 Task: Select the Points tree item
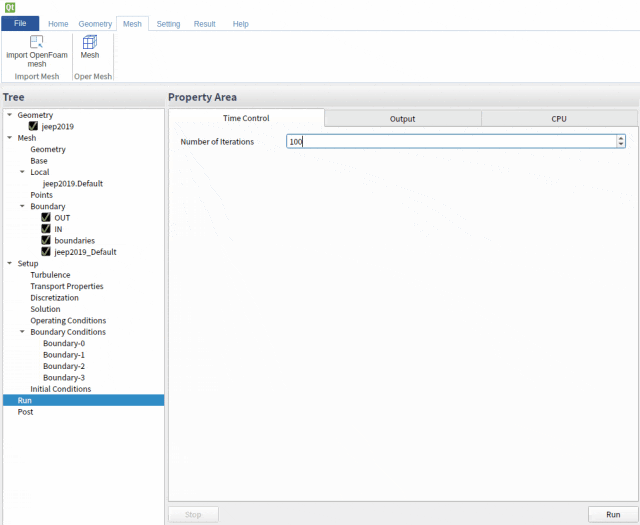41,195
